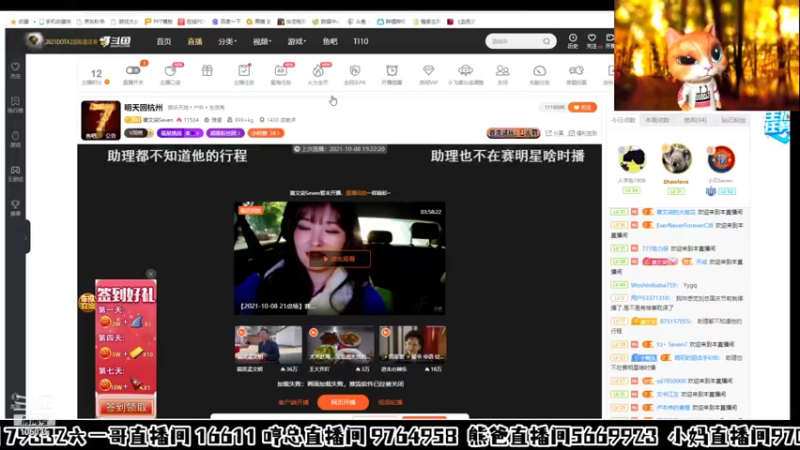Open the 开播提醒 alarm clock icon
Screen dimensions: 800x450
(x=392, y=74)
